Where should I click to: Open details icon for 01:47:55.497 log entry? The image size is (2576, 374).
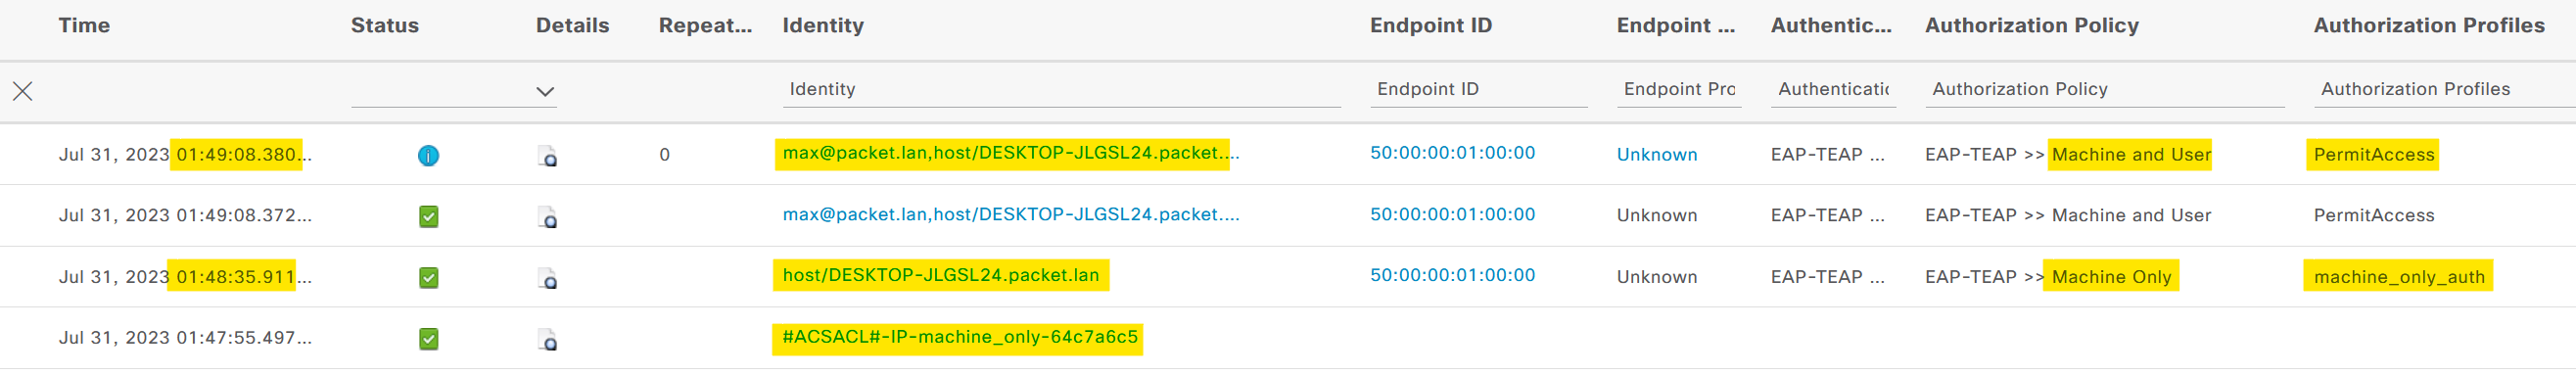tap(547, 339)
